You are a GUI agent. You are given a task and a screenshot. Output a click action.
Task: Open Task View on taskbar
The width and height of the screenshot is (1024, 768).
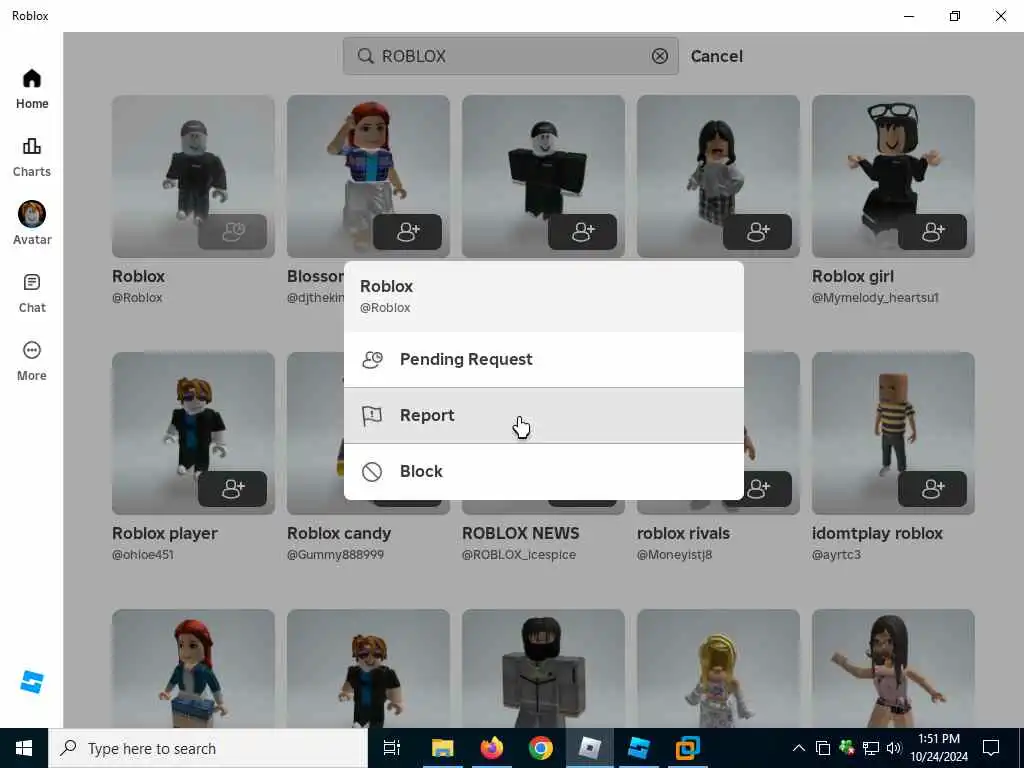point(392,748)
